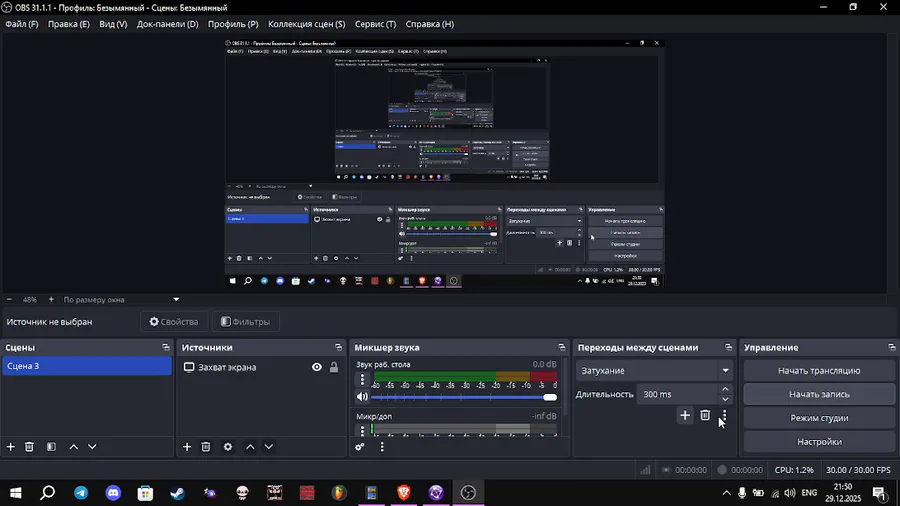Open the Вид (V) menu
Screen dimensions: 900x506
click(x=113, y=24)
